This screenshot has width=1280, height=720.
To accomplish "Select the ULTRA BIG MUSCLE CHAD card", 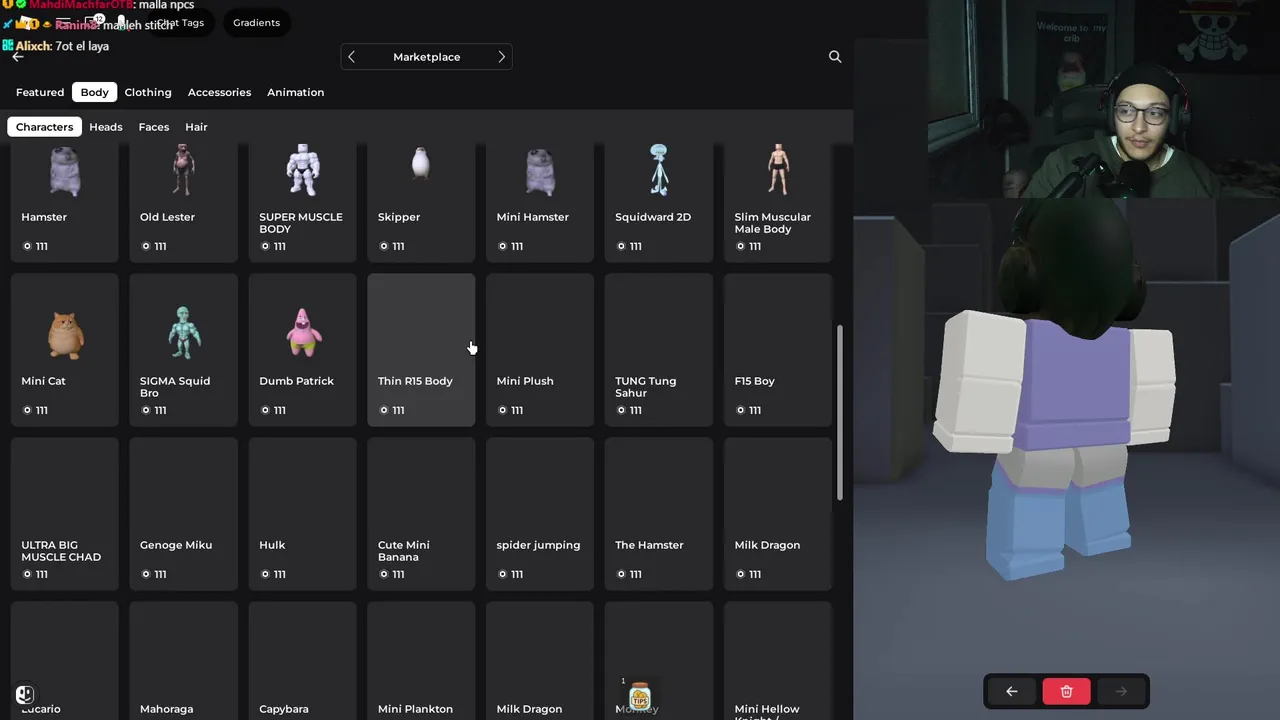I will coord(65,514).
